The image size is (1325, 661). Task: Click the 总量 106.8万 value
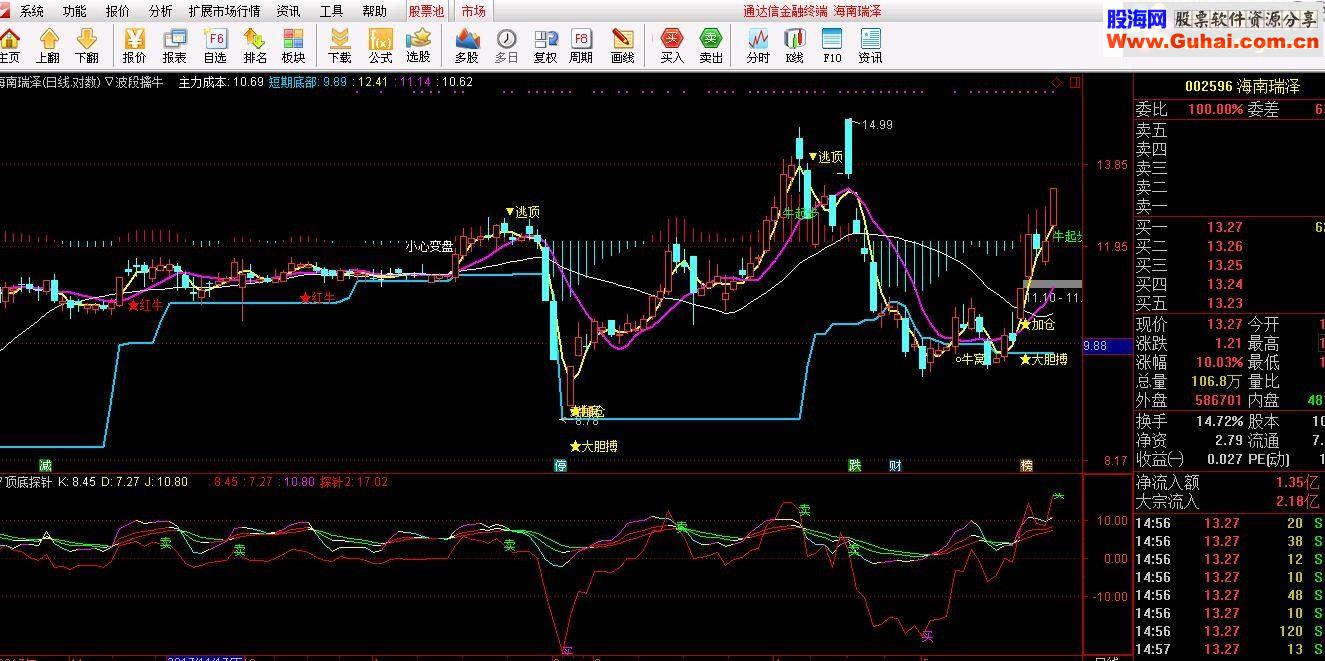[1217, 381]
